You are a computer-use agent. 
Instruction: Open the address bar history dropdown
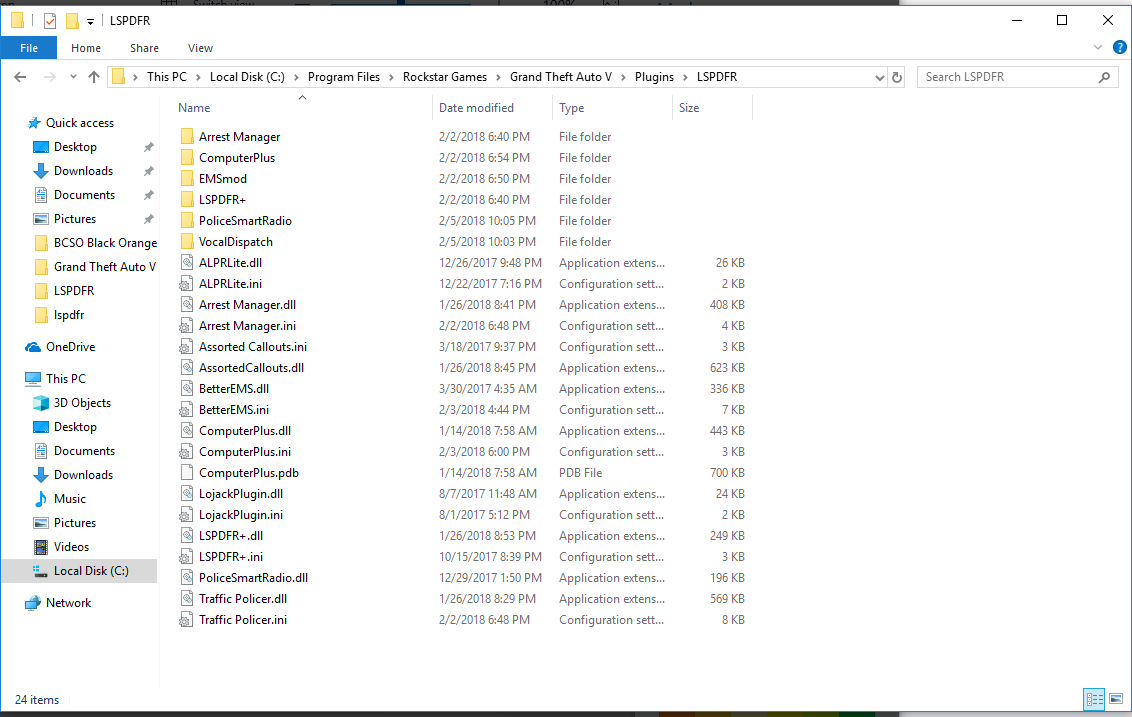(x=879, y=77)
